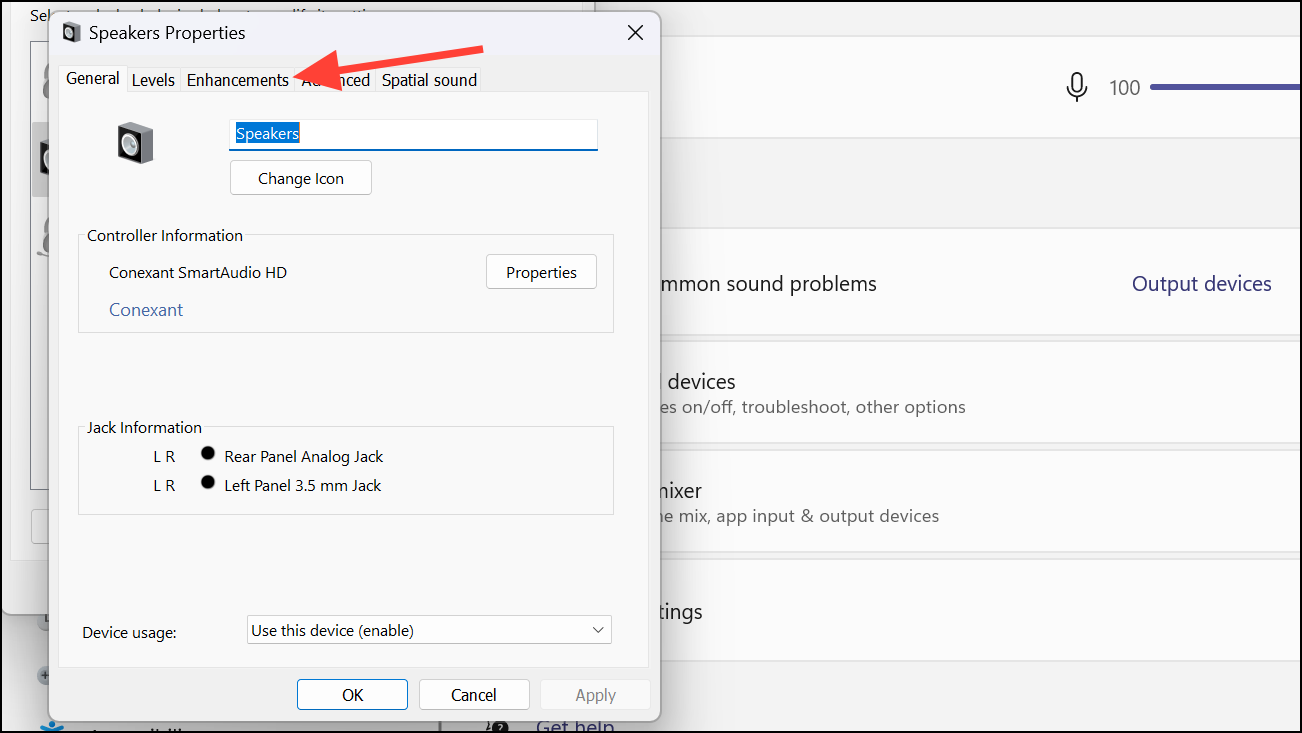Open the Spatial sound tab

[x=429, y=80]
